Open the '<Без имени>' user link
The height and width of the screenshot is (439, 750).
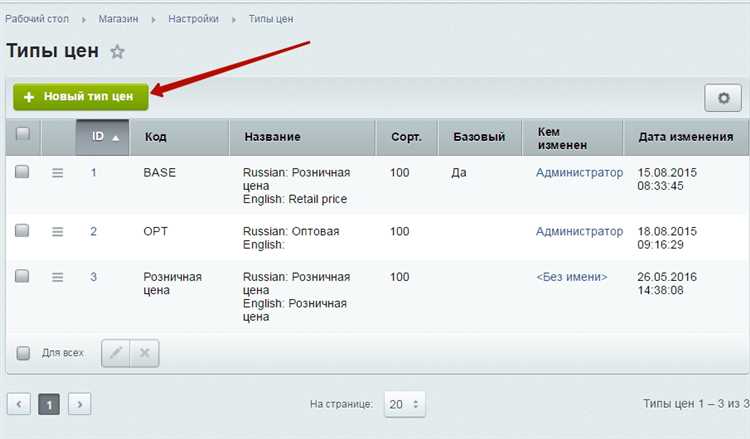572,277
